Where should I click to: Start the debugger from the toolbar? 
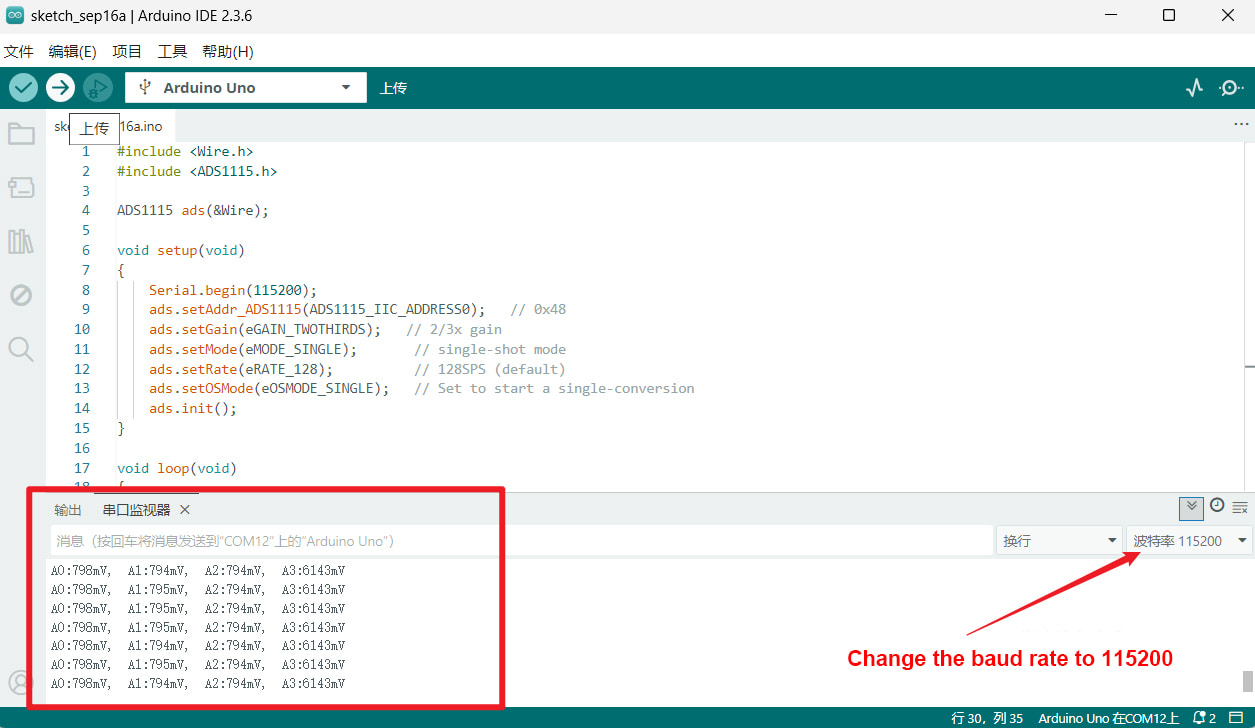(x=98, y=88)
